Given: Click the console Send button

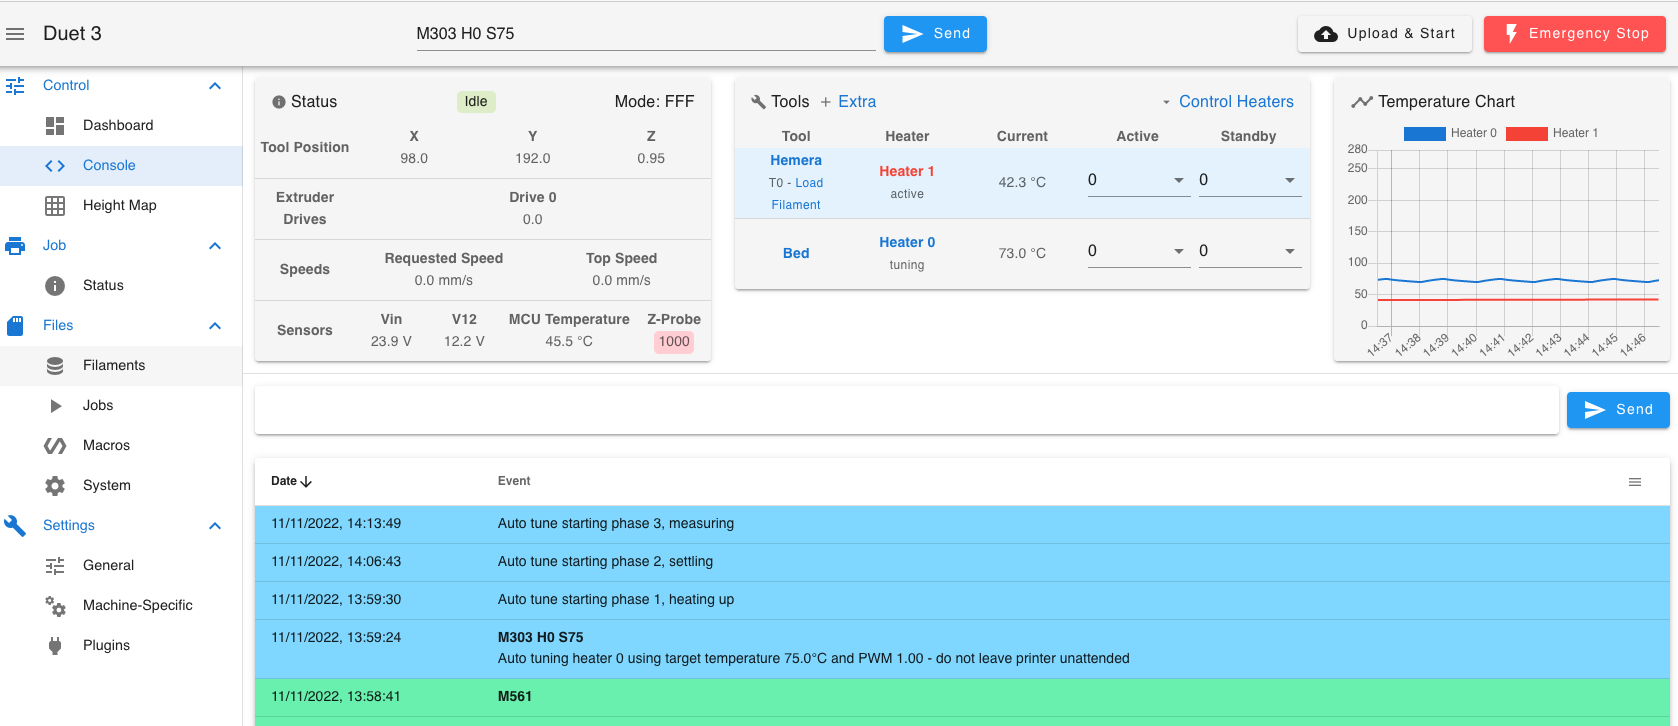Looking at the screenshot, I should (x=1618, y=410).
